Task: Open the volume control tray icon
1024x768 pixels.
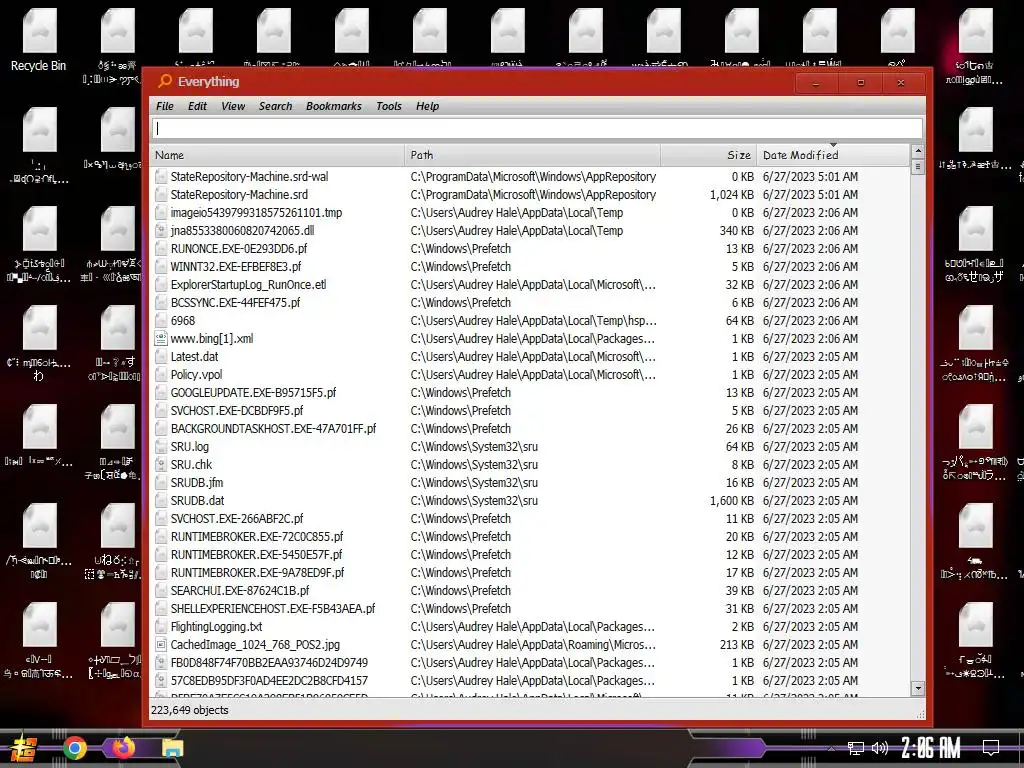Action: [880, 748]
